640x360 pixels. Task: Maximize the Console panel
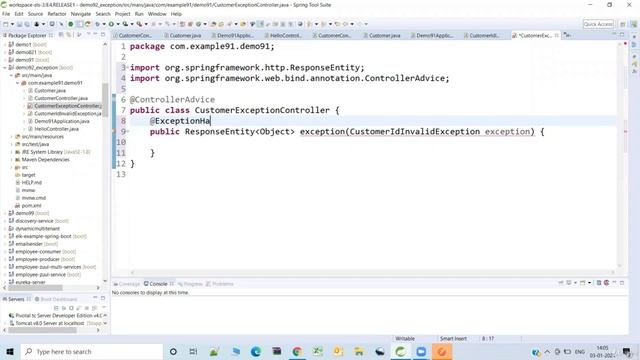pyautogui.click(x=622, y=283)
